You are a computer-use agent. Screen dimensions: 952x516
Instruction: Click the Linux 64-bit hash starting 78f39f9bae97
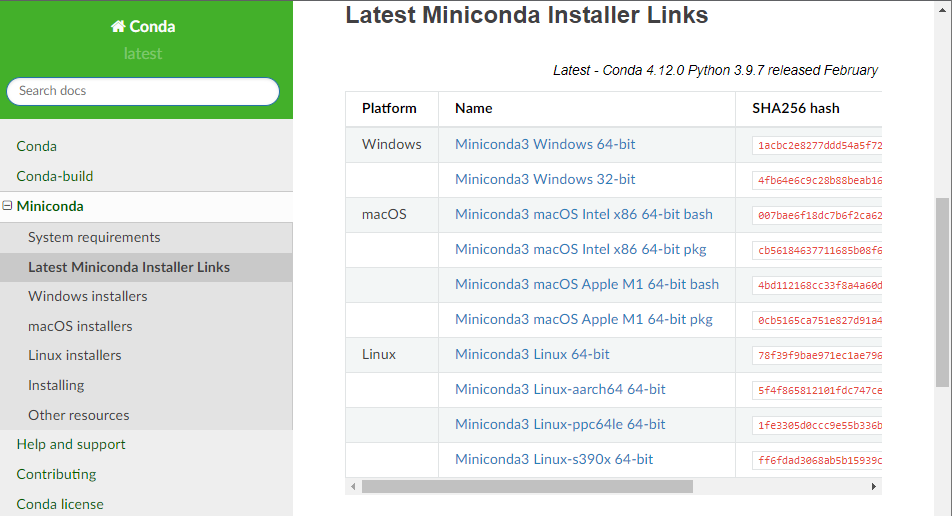818,356
